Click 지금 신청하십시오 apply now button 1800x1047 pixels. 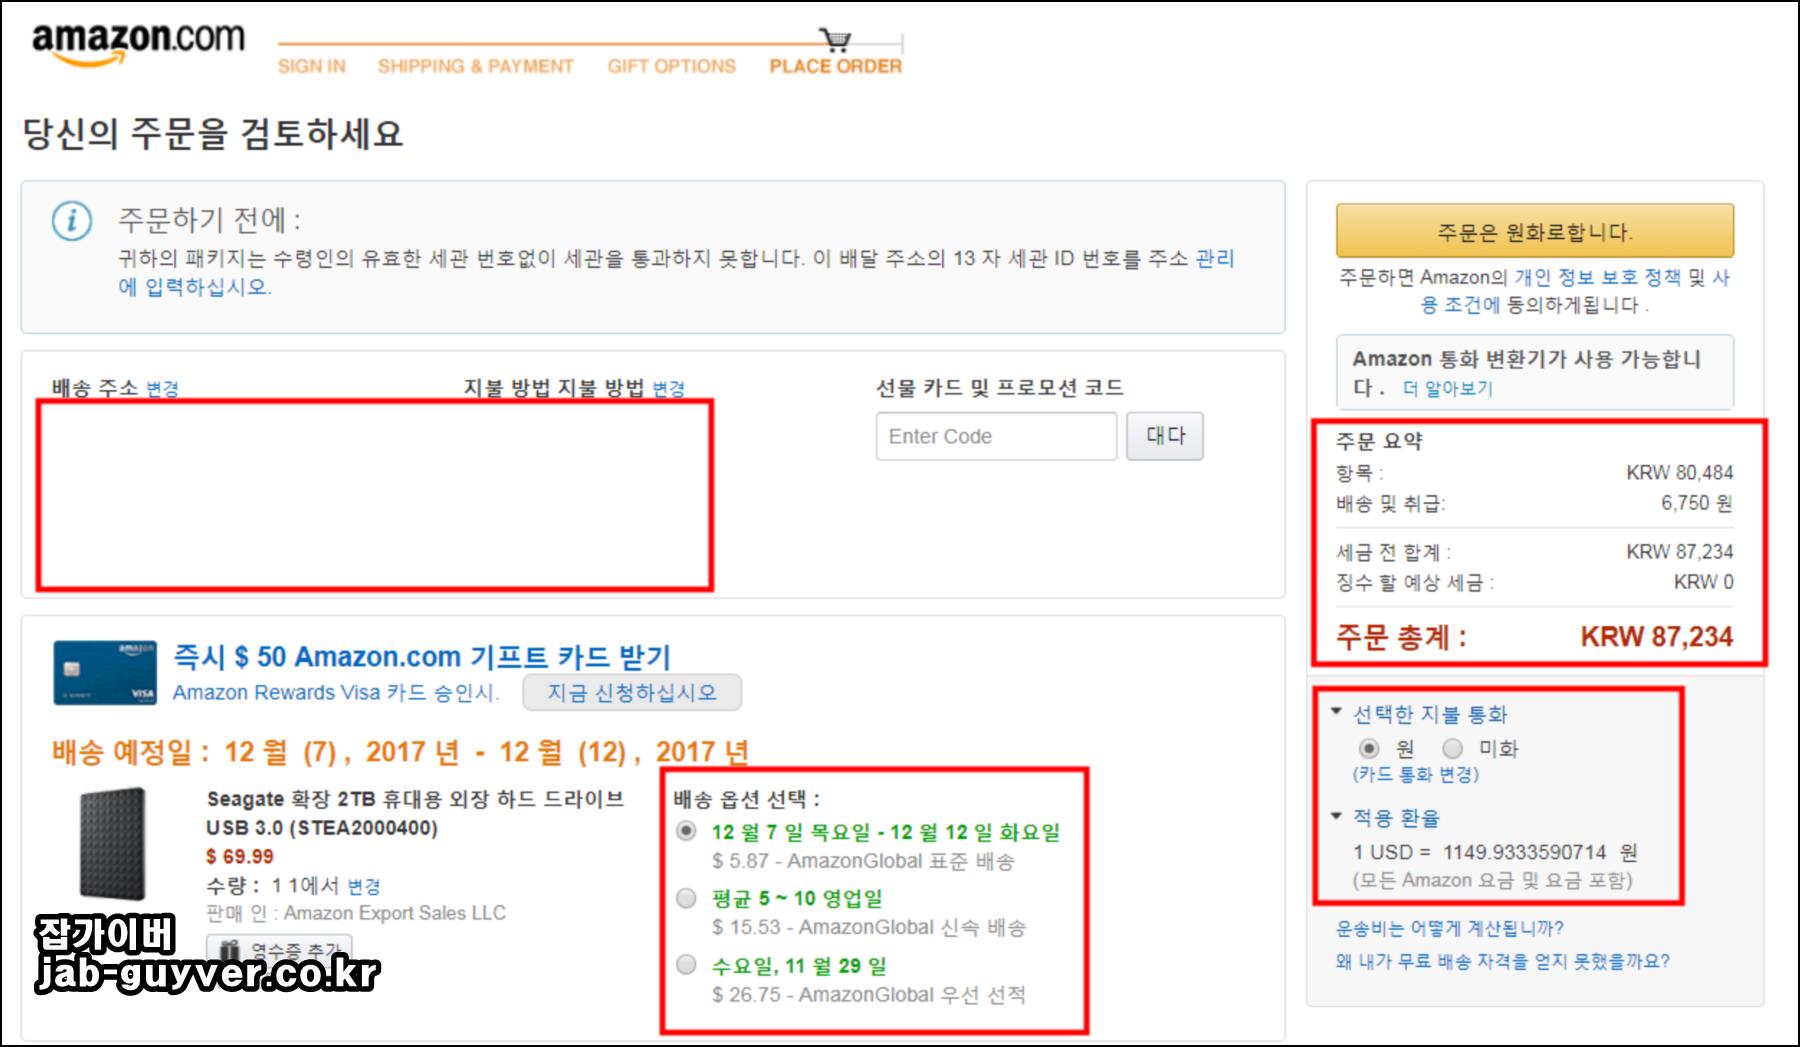point(632,692)
